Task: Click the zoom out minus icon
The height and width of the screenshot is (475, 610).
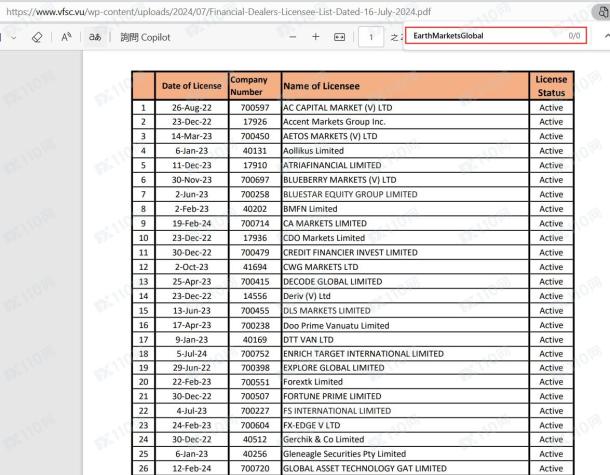Action: pos(293,37)
